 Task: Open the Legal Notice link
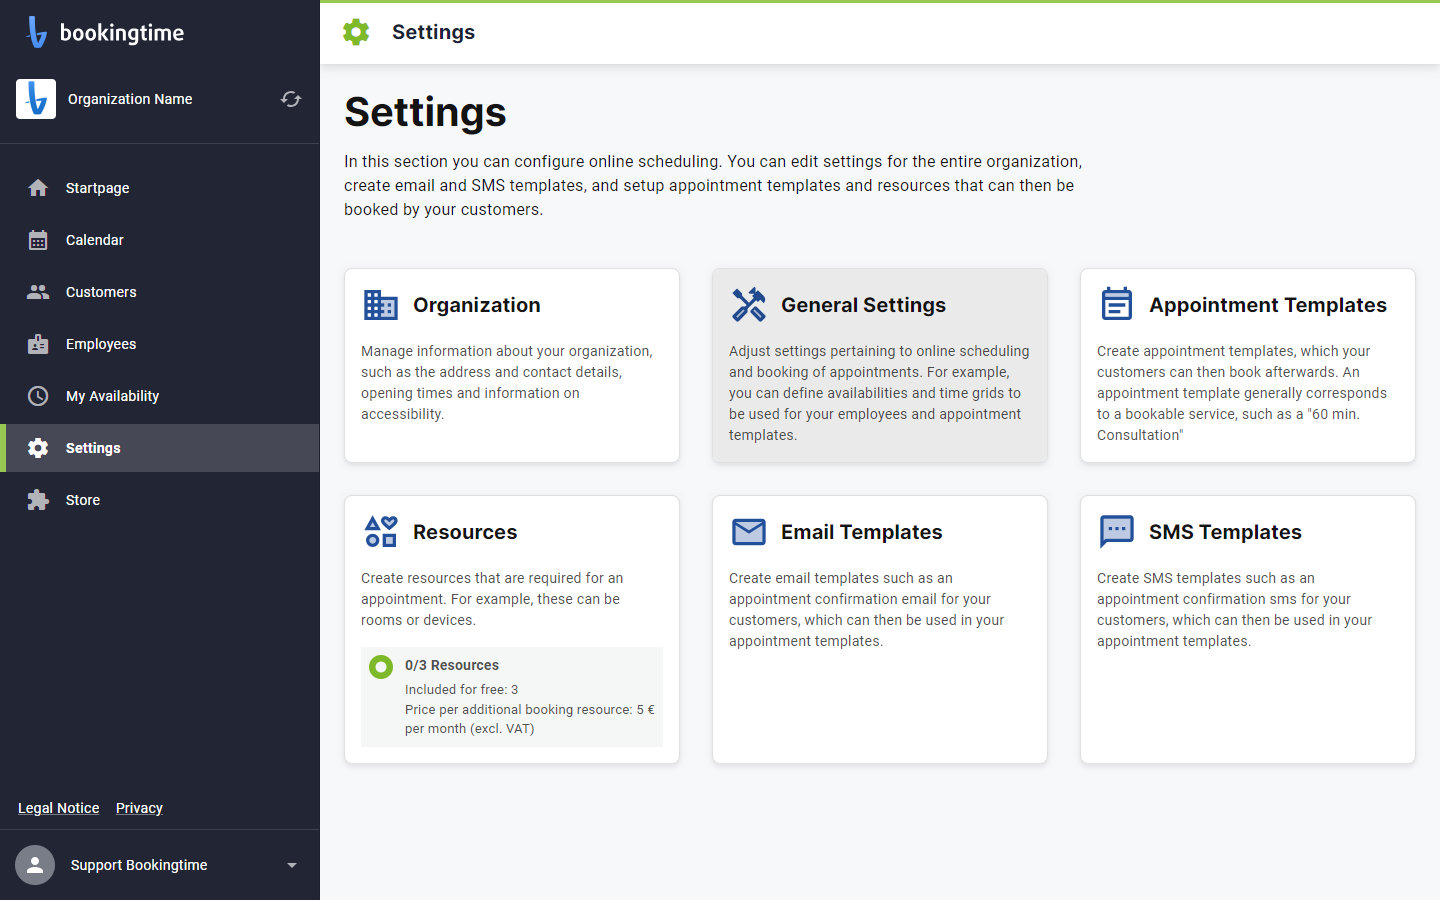pos(58,808)
